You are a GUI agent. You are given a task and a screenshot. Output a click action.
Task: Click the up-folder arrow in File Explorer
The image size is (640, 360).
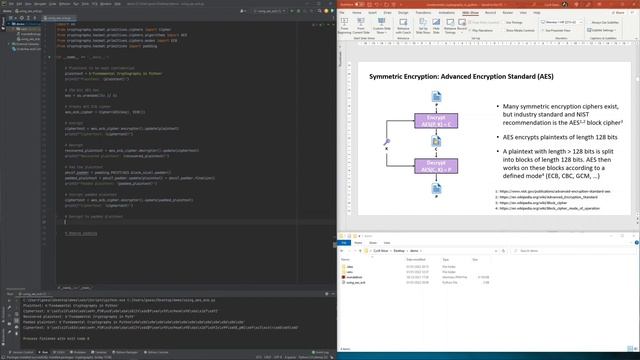pyautogui.click(x=360, y=251)
